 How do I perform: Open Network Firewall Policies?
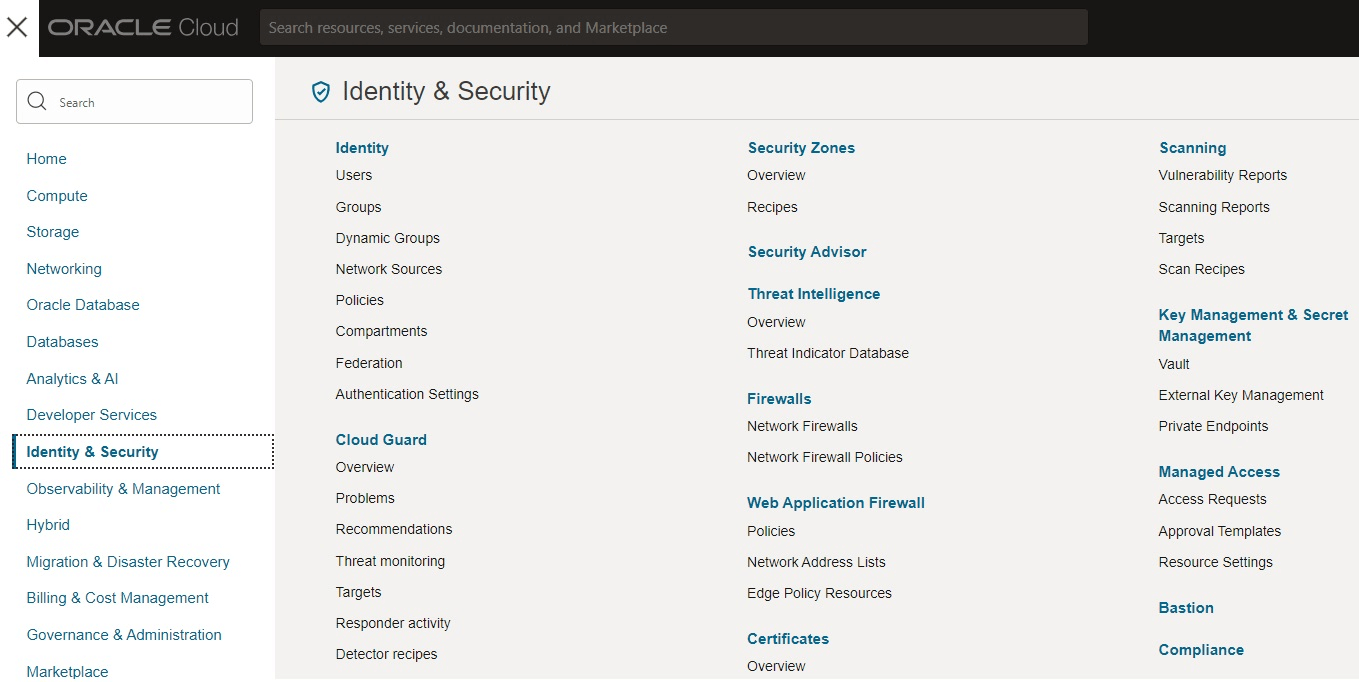824,457
